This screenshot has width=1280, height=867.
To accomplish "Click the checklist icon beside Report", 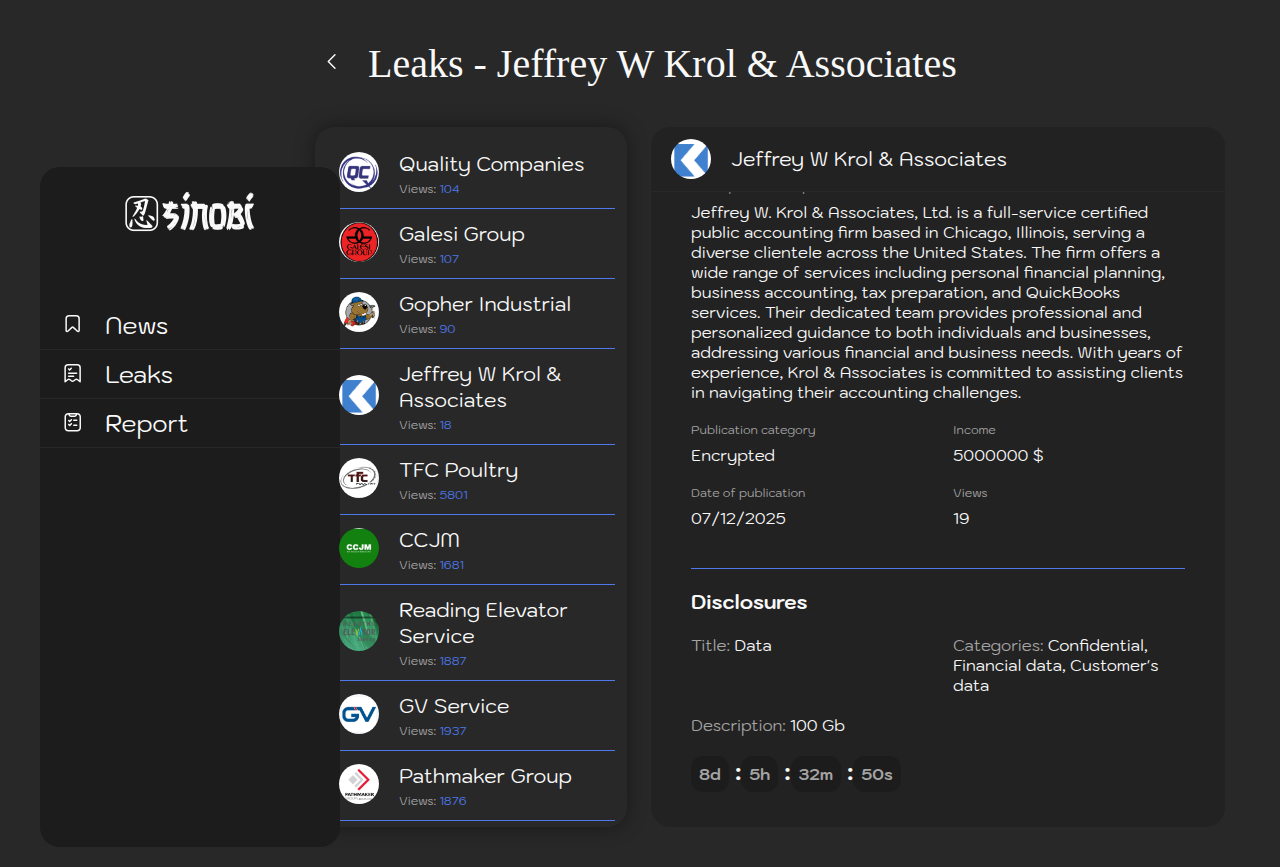I will (72, 422).
